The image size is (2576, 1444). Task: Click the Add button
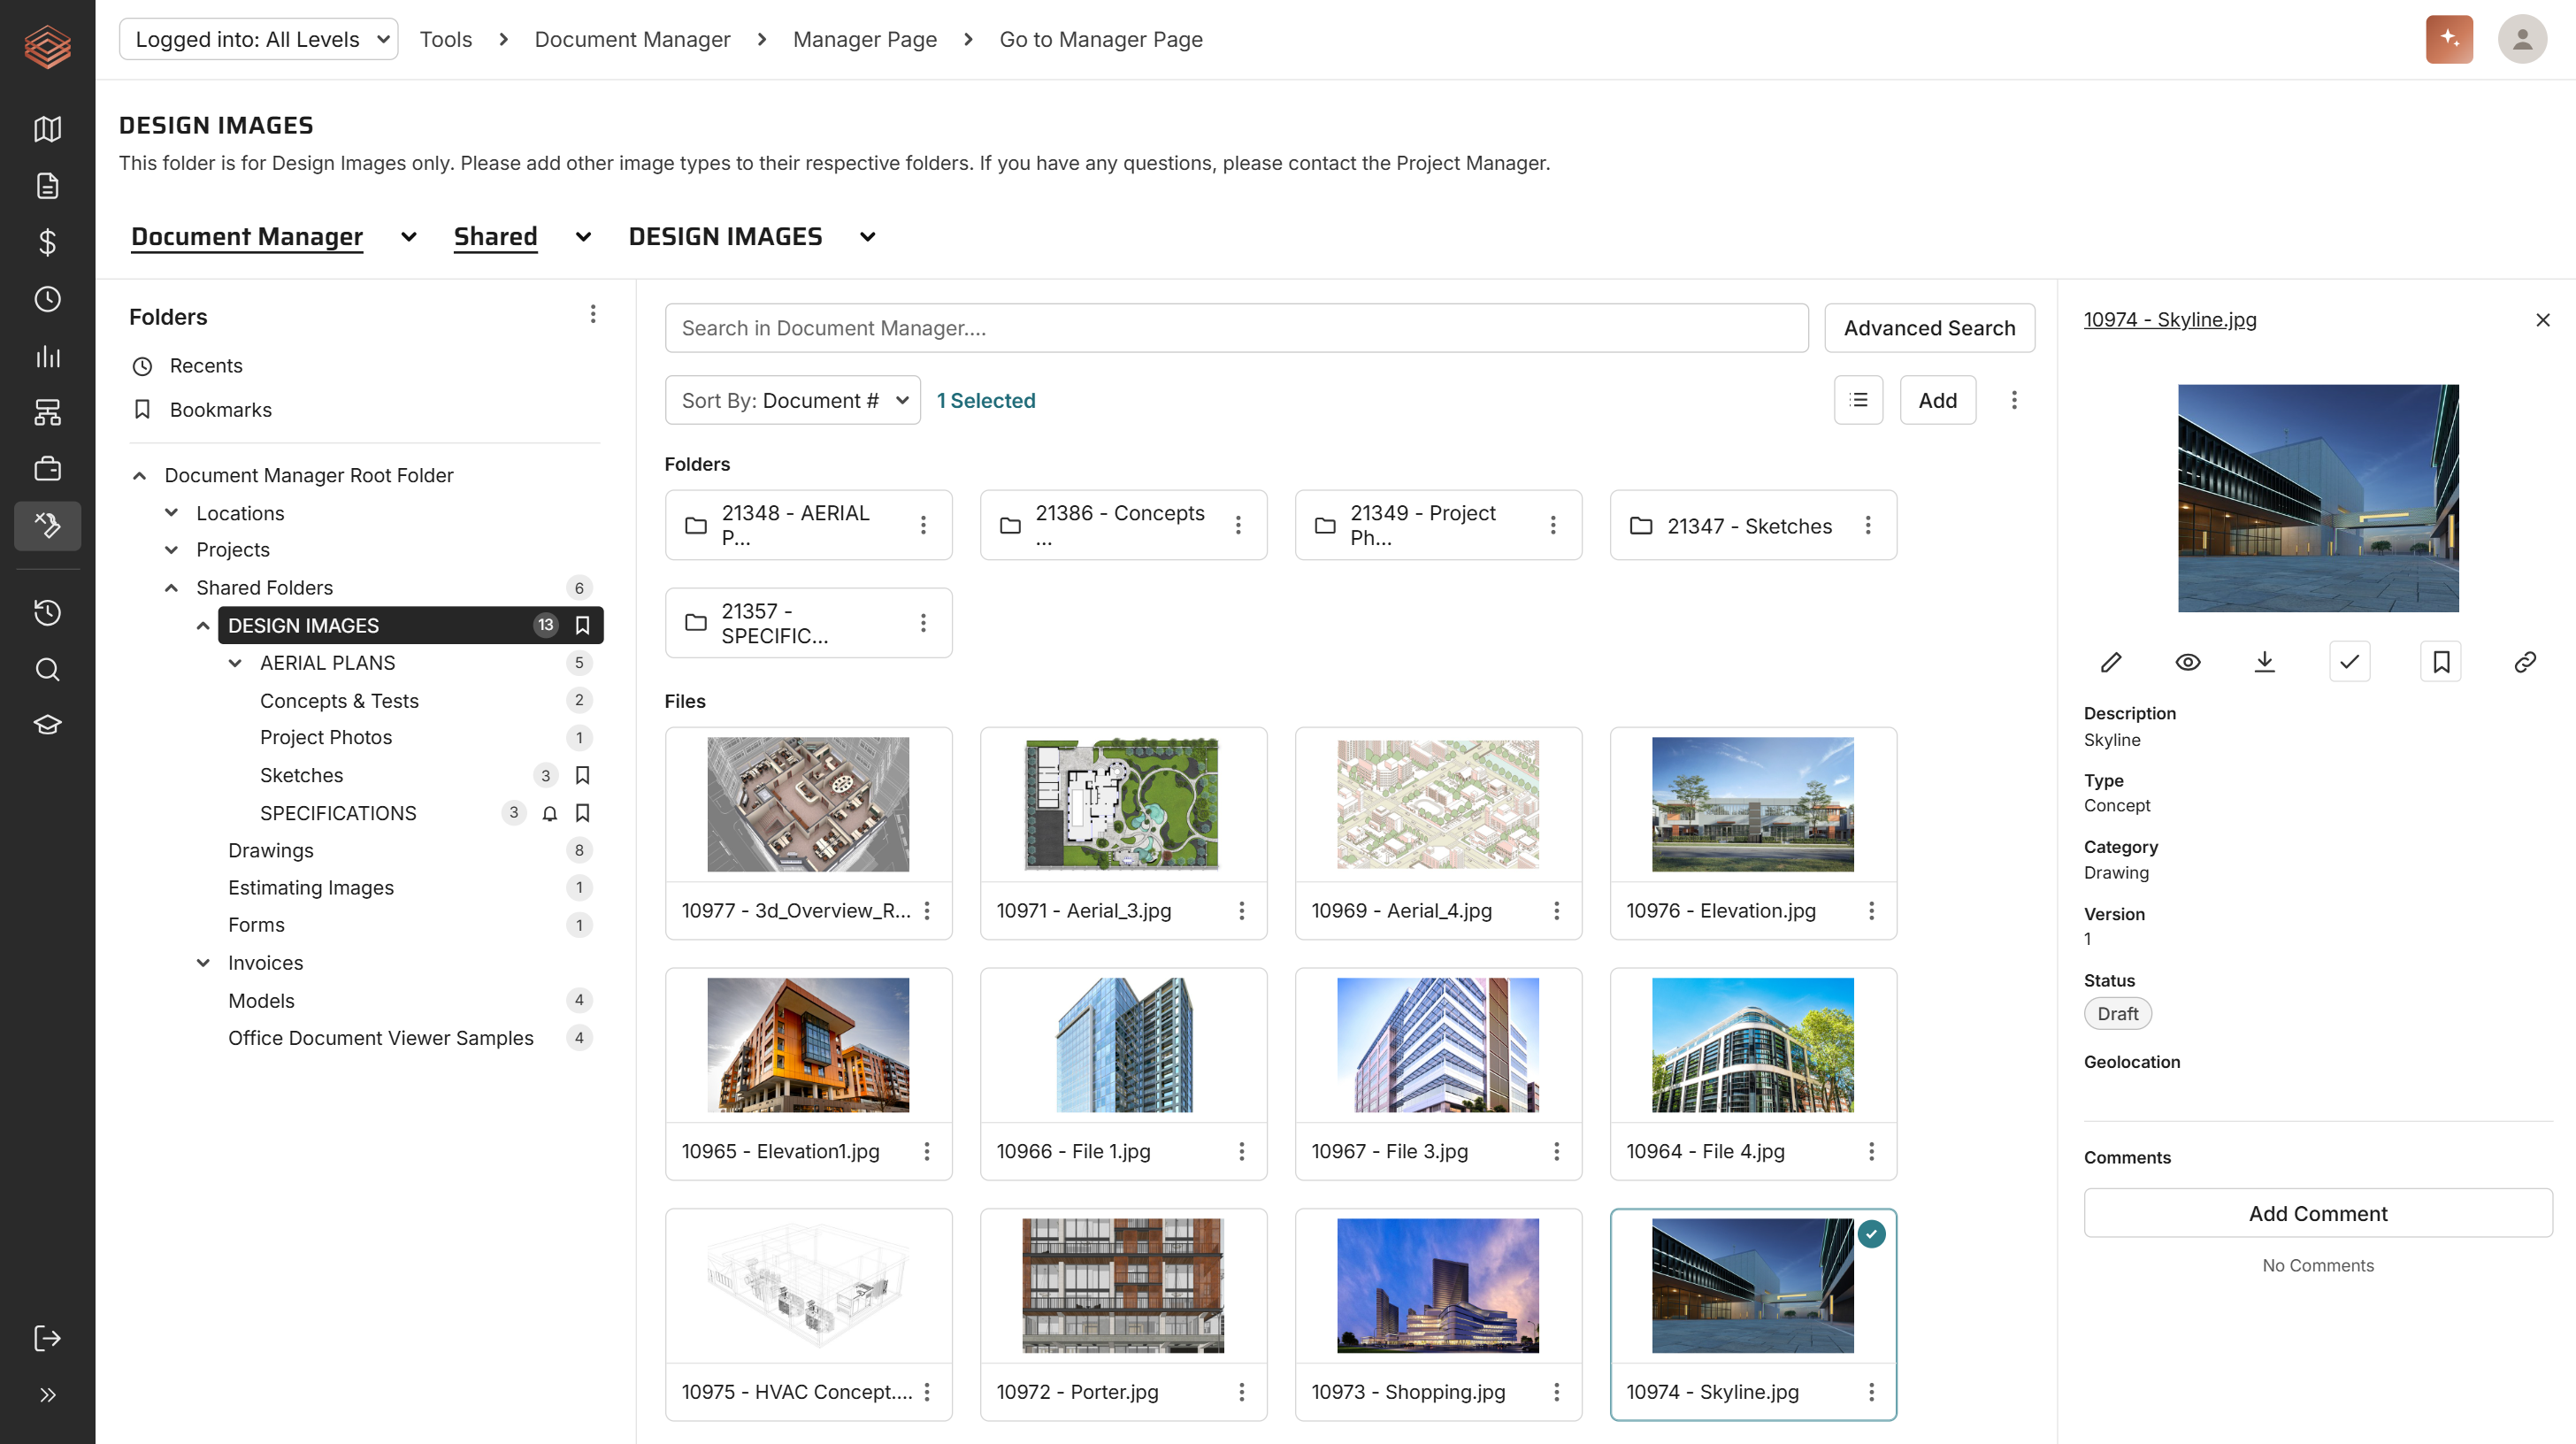1937,400
